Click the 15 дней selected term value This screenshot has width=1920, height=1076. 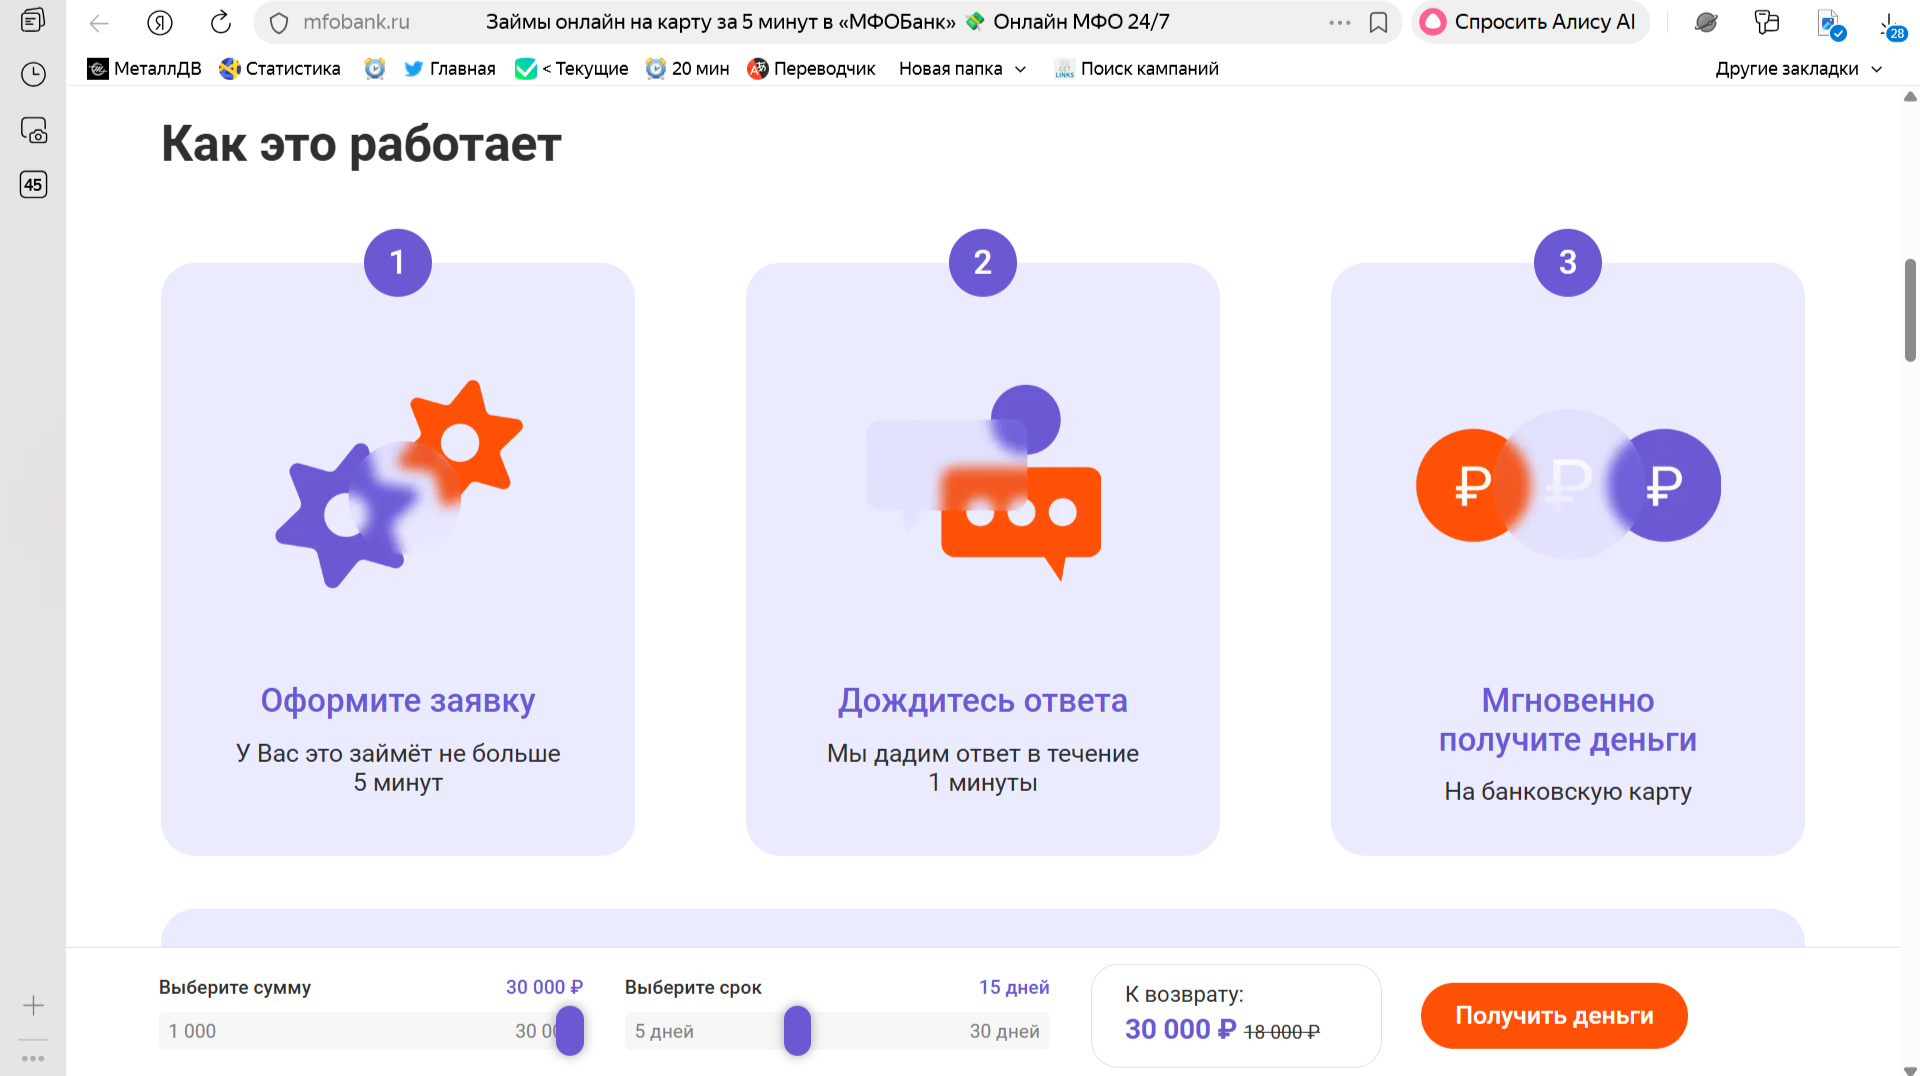[x=1014, y=987]
